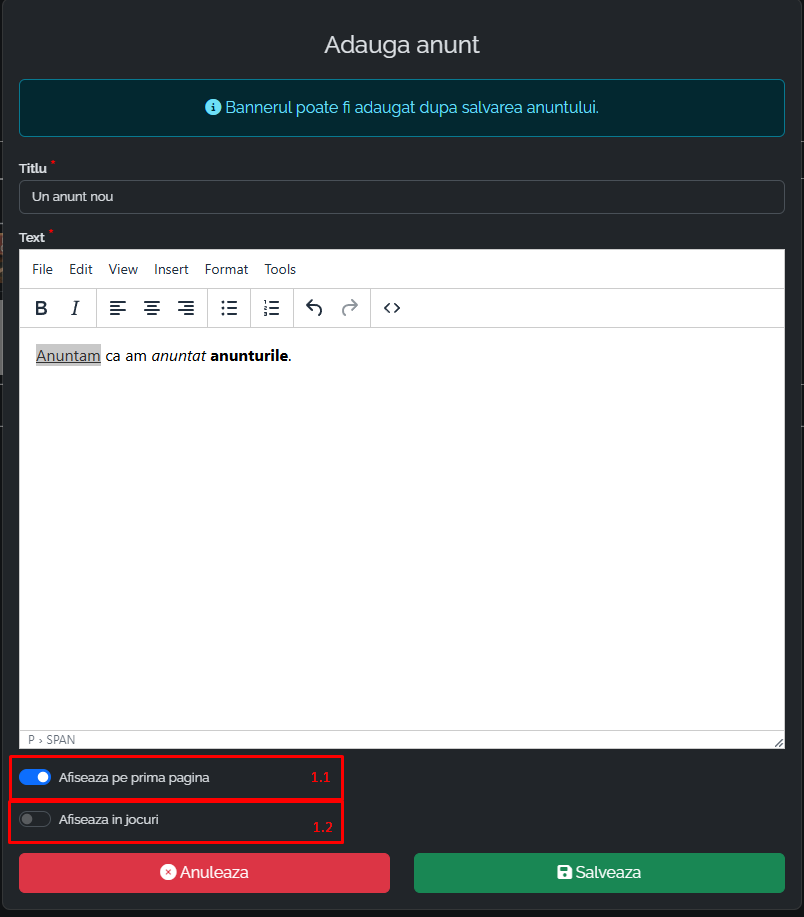Expand the Insert menu
The width and height of the screenshot is (804, 917).
pos(171,269)
